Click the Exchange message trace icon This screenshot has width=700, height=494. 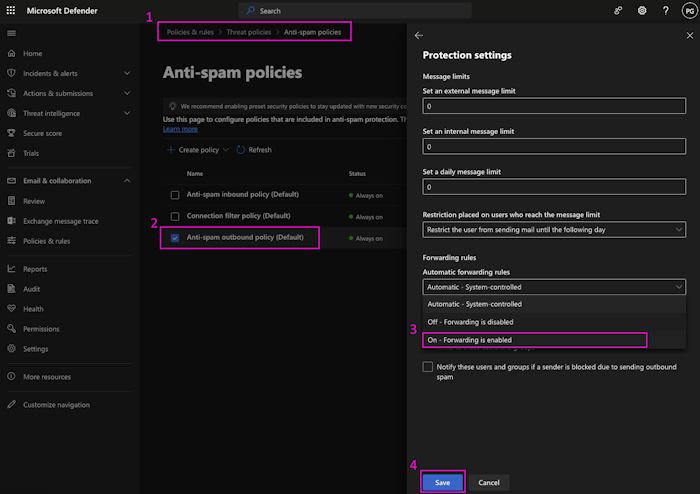pos(12,221)
